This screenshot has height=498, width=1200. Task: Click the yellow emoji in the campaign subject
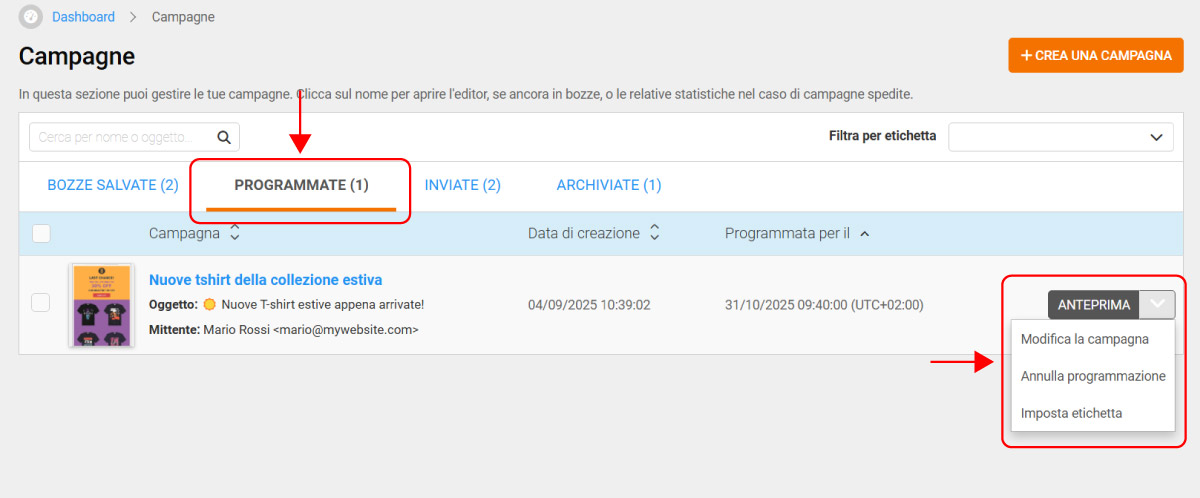(209, 304)
